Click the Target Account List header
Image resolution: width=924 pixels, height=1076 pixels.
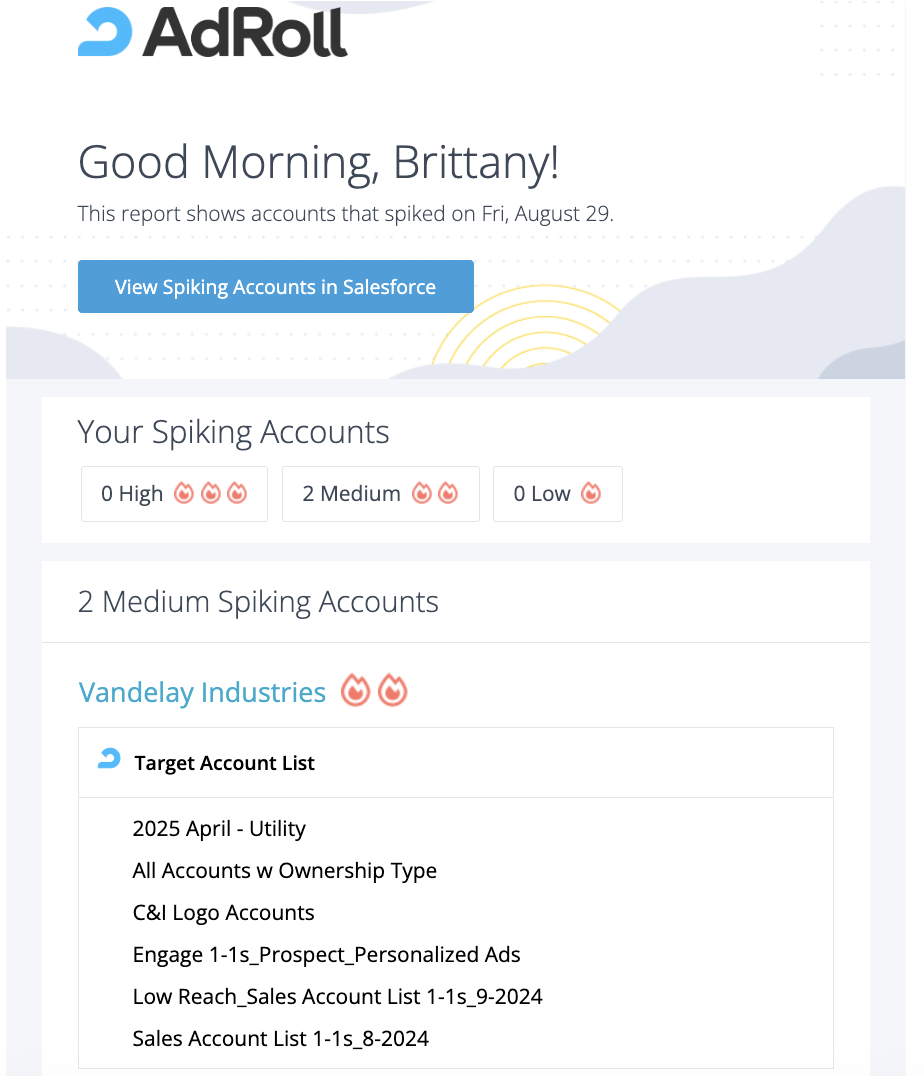[x=224, y=763]
